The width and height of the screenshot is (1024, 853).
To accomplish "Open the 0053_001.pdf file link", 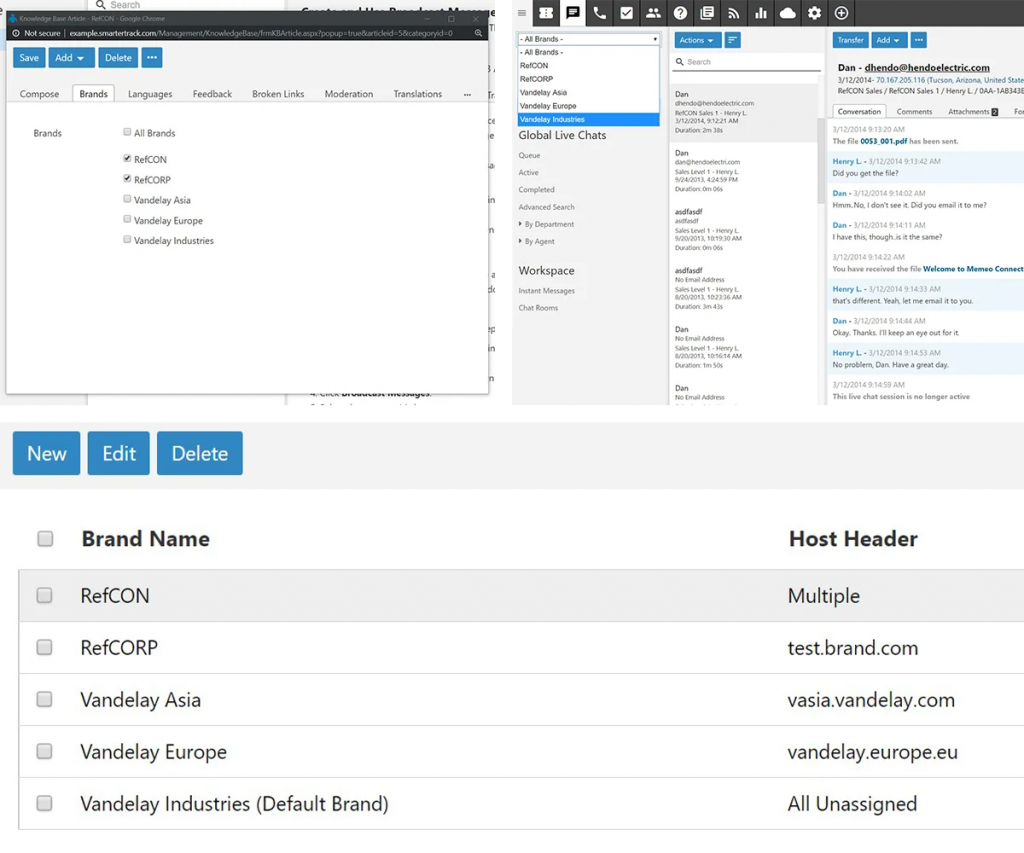I will (x=884, y=141).
